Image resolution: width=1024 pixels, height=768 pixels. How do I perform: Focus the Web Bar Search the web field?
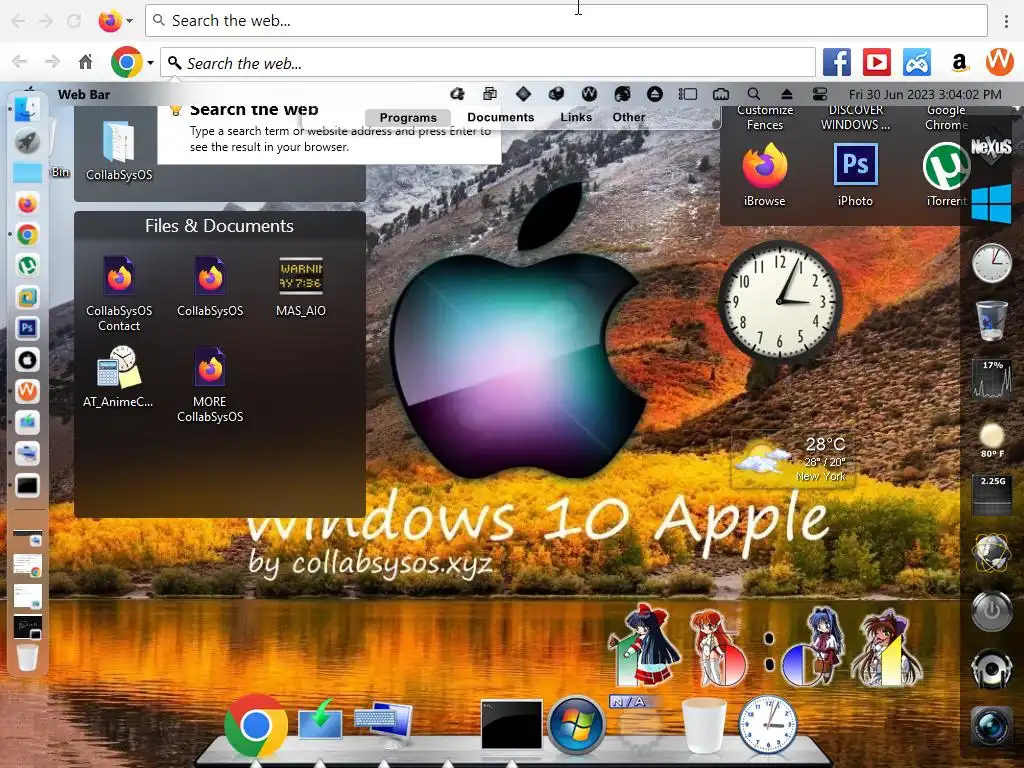[488, 63]
